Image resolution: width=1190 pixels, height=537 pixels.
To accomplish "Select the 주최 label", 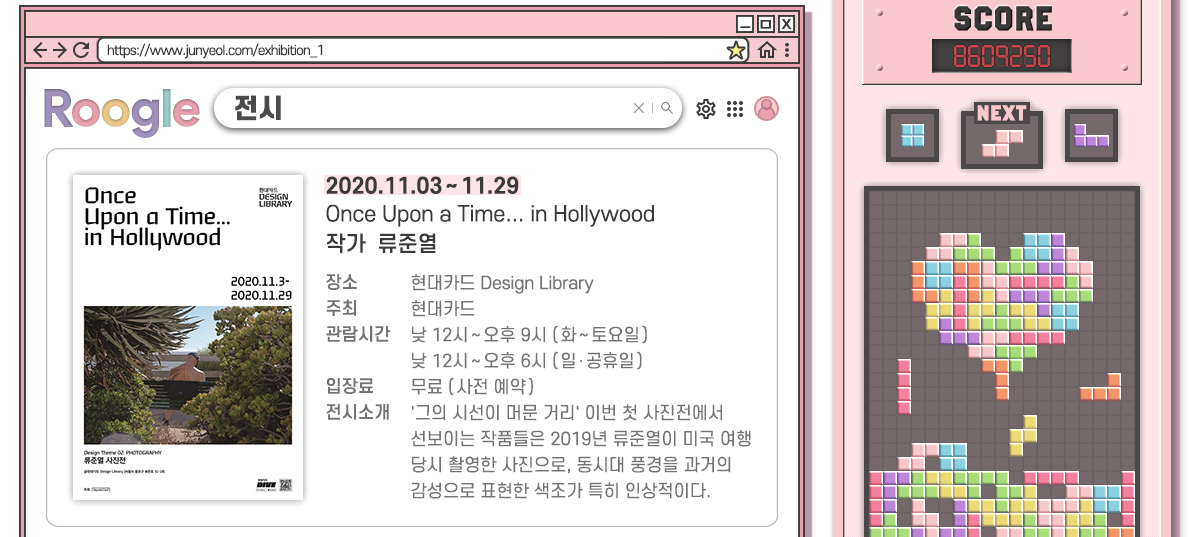I will coord(342,309).
